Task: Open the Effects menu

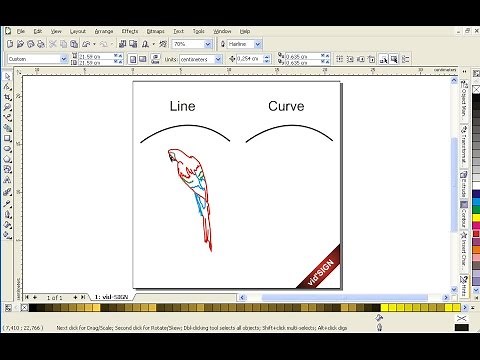Action: (130, 31)
